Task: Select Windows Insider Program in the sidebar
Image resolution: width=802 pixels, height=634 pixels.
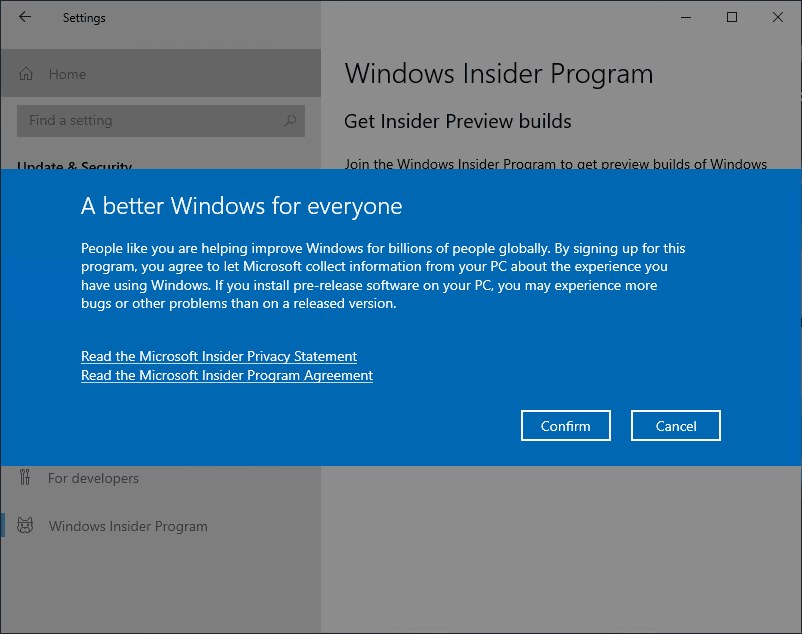Action: pyautogui.click(x=161, y=526)
